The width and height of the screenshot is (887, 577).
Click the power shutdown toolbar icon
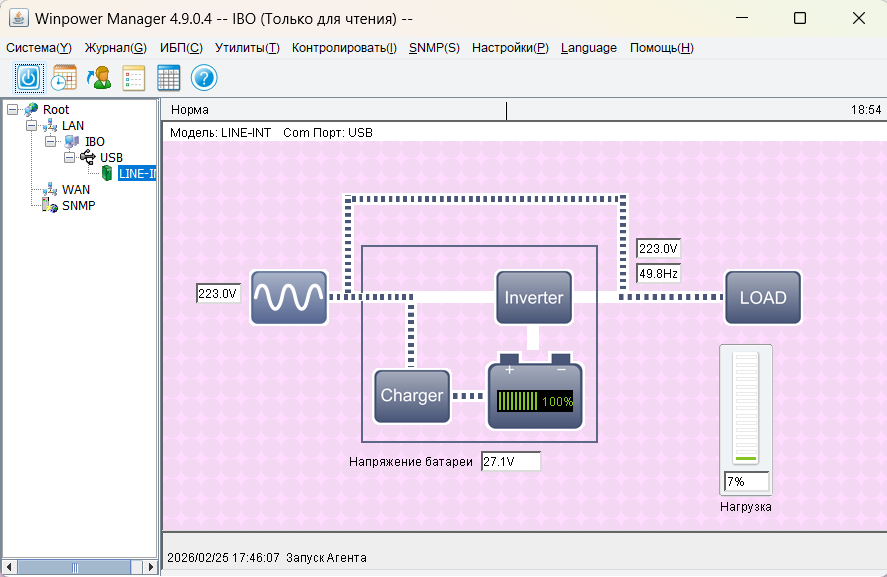pyautogui.click(x=29, y=78)
